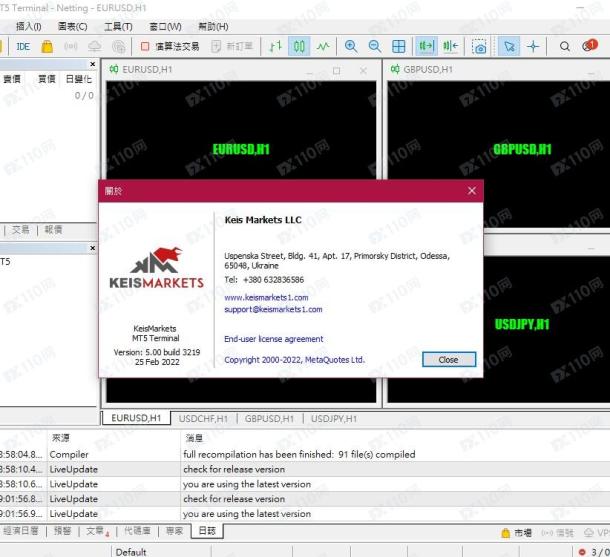The image size is (610, 557).
Task: Click the Signals radio-wave toolbar icon
Action: pos(70,47)
